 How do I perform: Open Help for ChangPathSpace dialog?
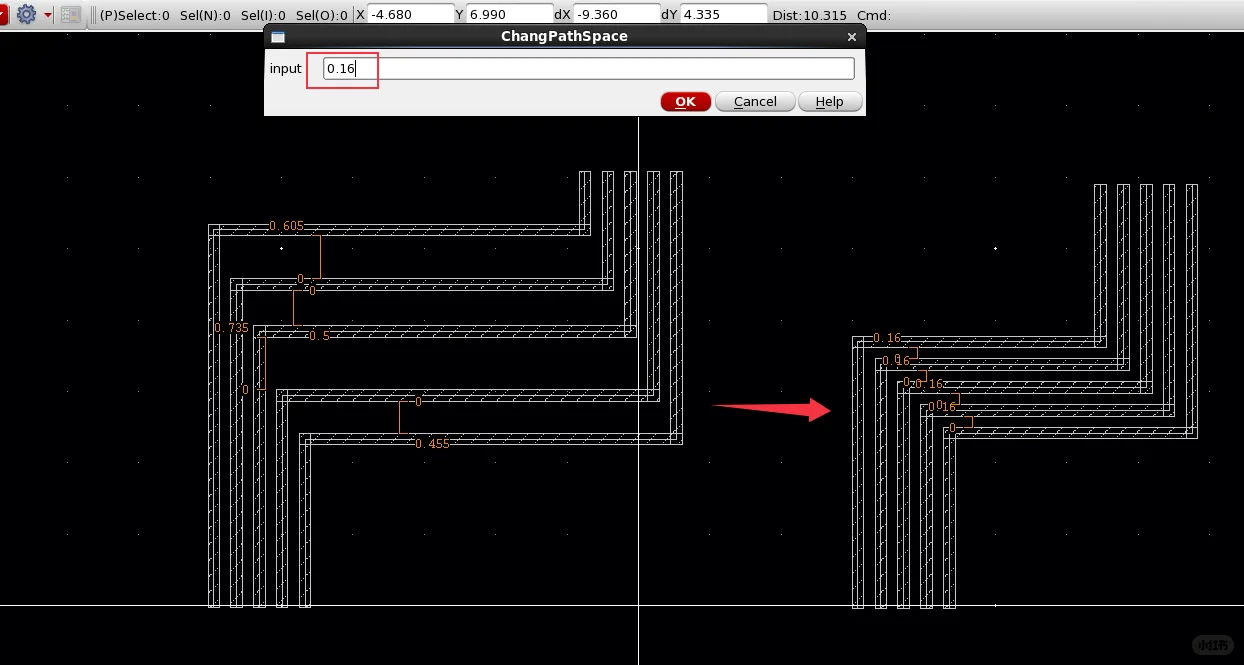(x=829, y=101)
